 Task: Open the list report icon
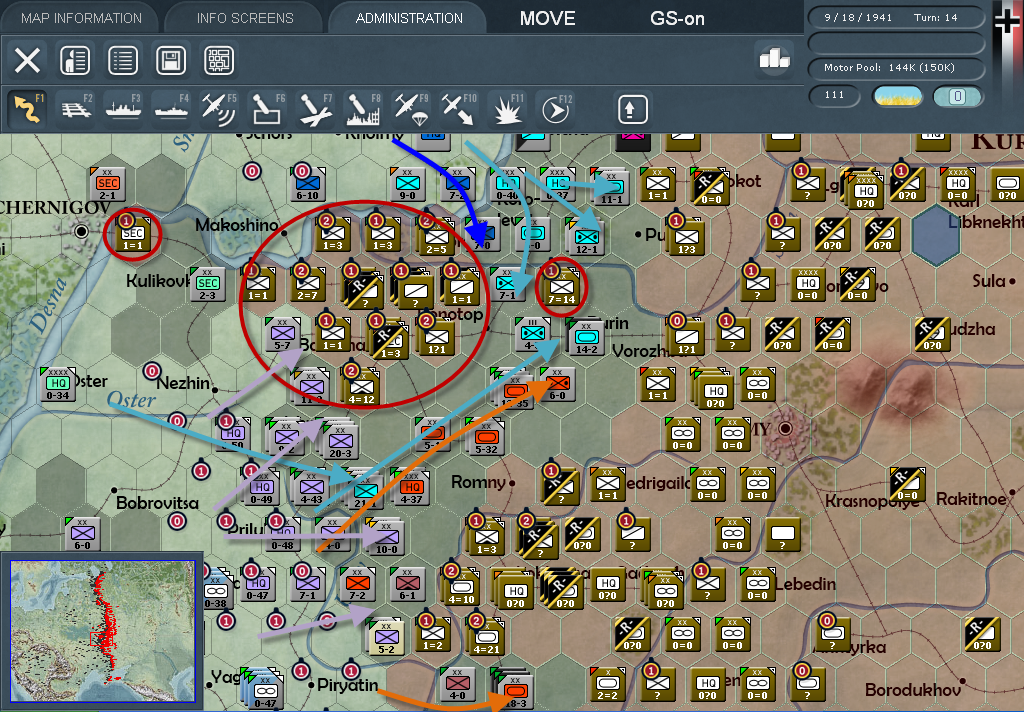coord(123,61)
